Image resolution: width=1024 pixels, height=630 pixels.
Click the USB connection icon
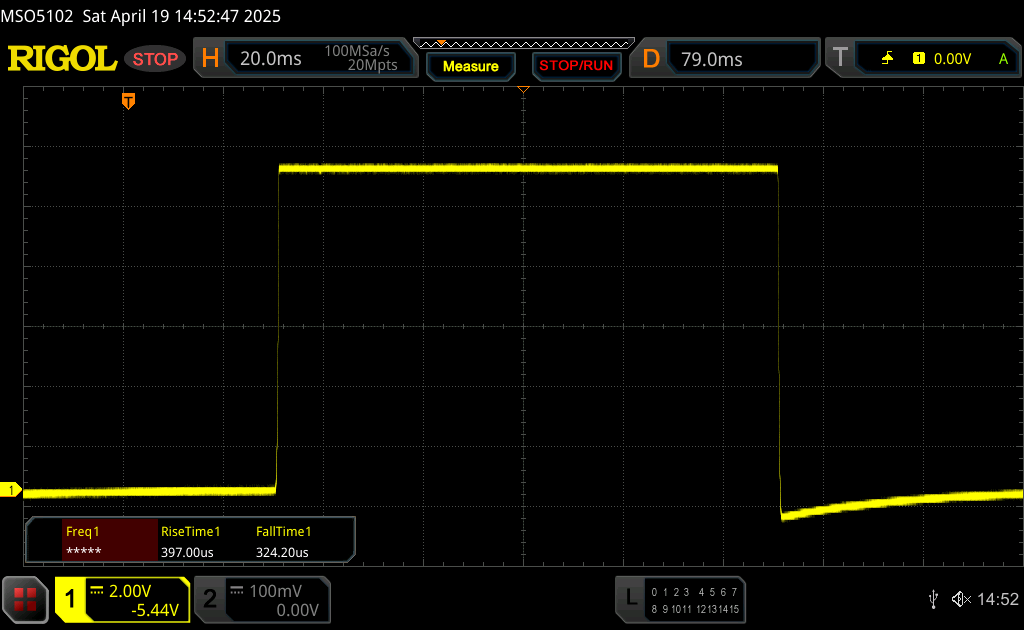click(933, 599)
